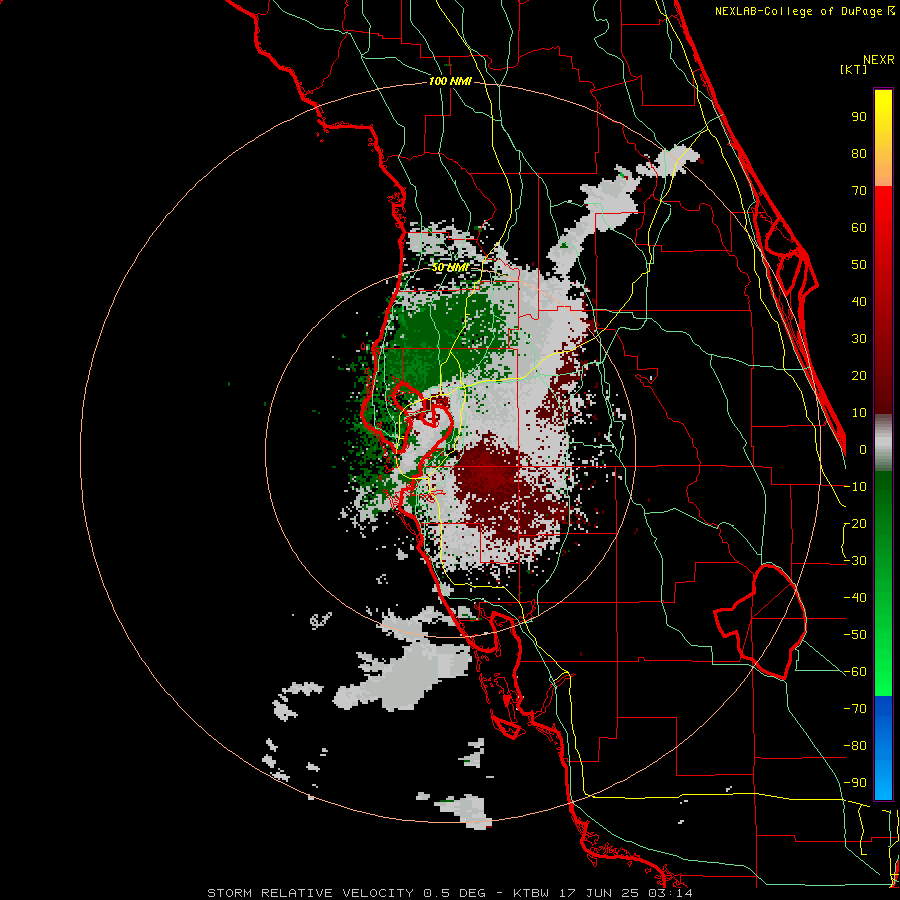Click the 60 value on the velocity scale
Screen dimensions: 900x900
859,227
